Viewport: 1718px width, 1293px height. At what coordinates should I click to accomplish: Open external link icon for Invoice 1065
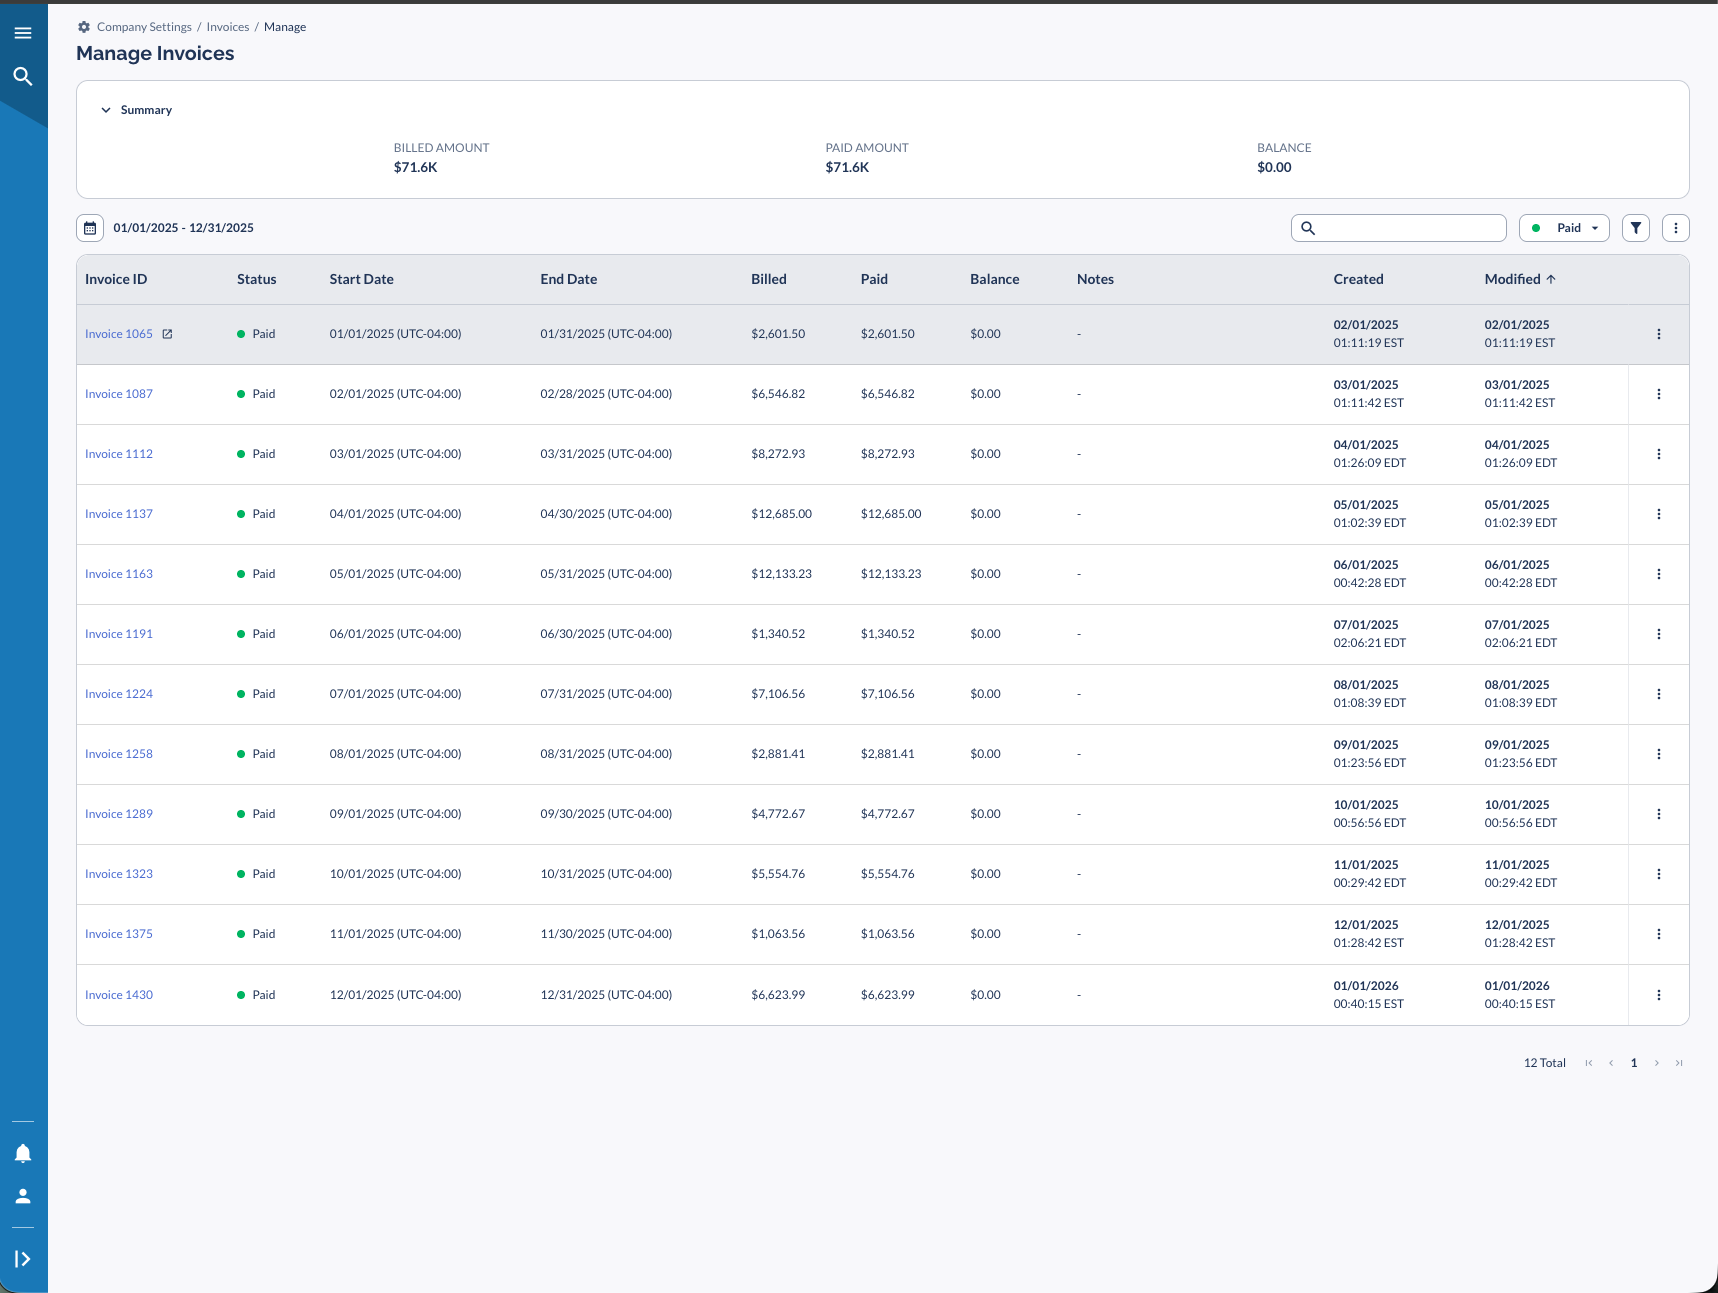[x=168, y=334]
